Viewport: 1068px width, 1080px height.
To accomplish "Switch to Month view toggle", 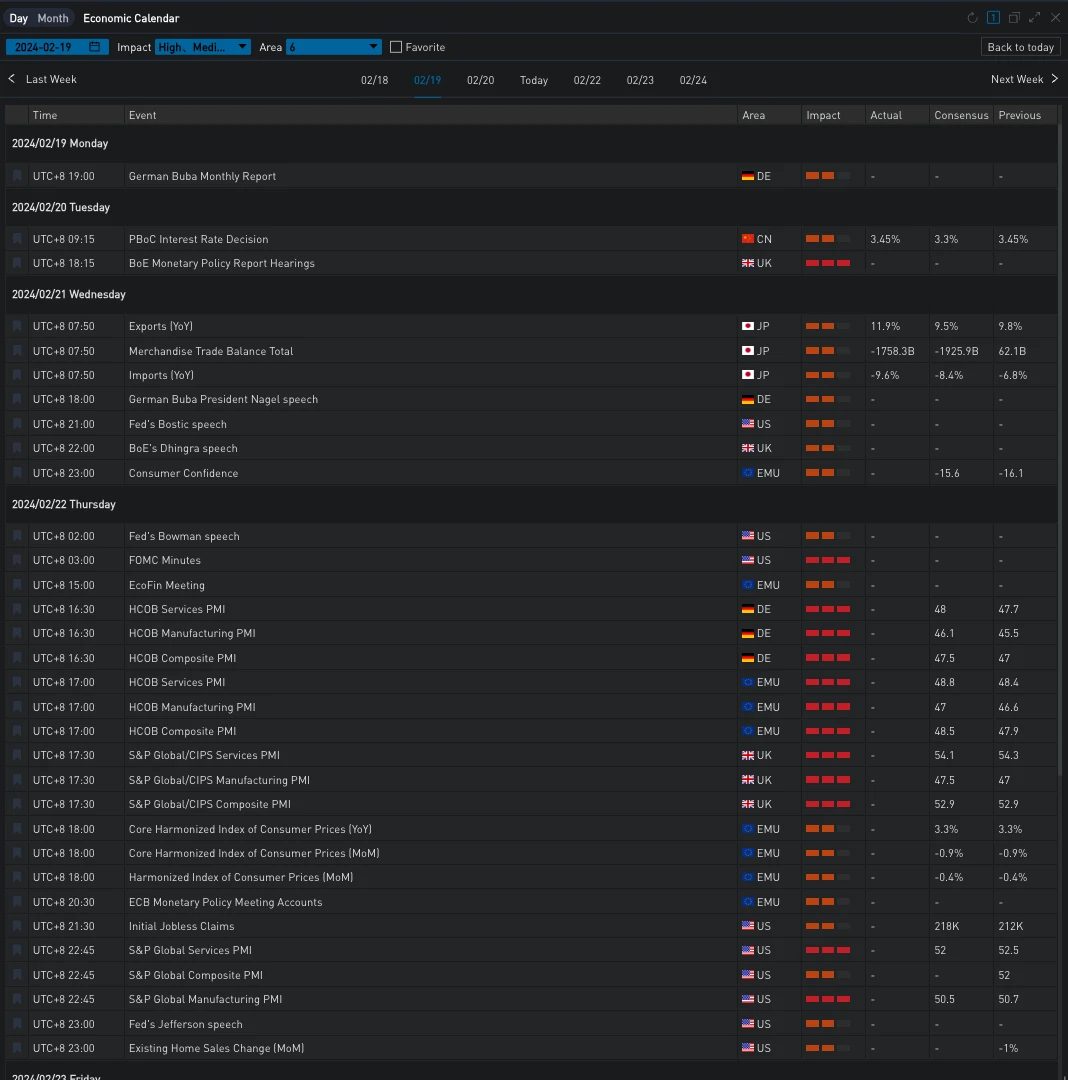I will coord(53,18).
